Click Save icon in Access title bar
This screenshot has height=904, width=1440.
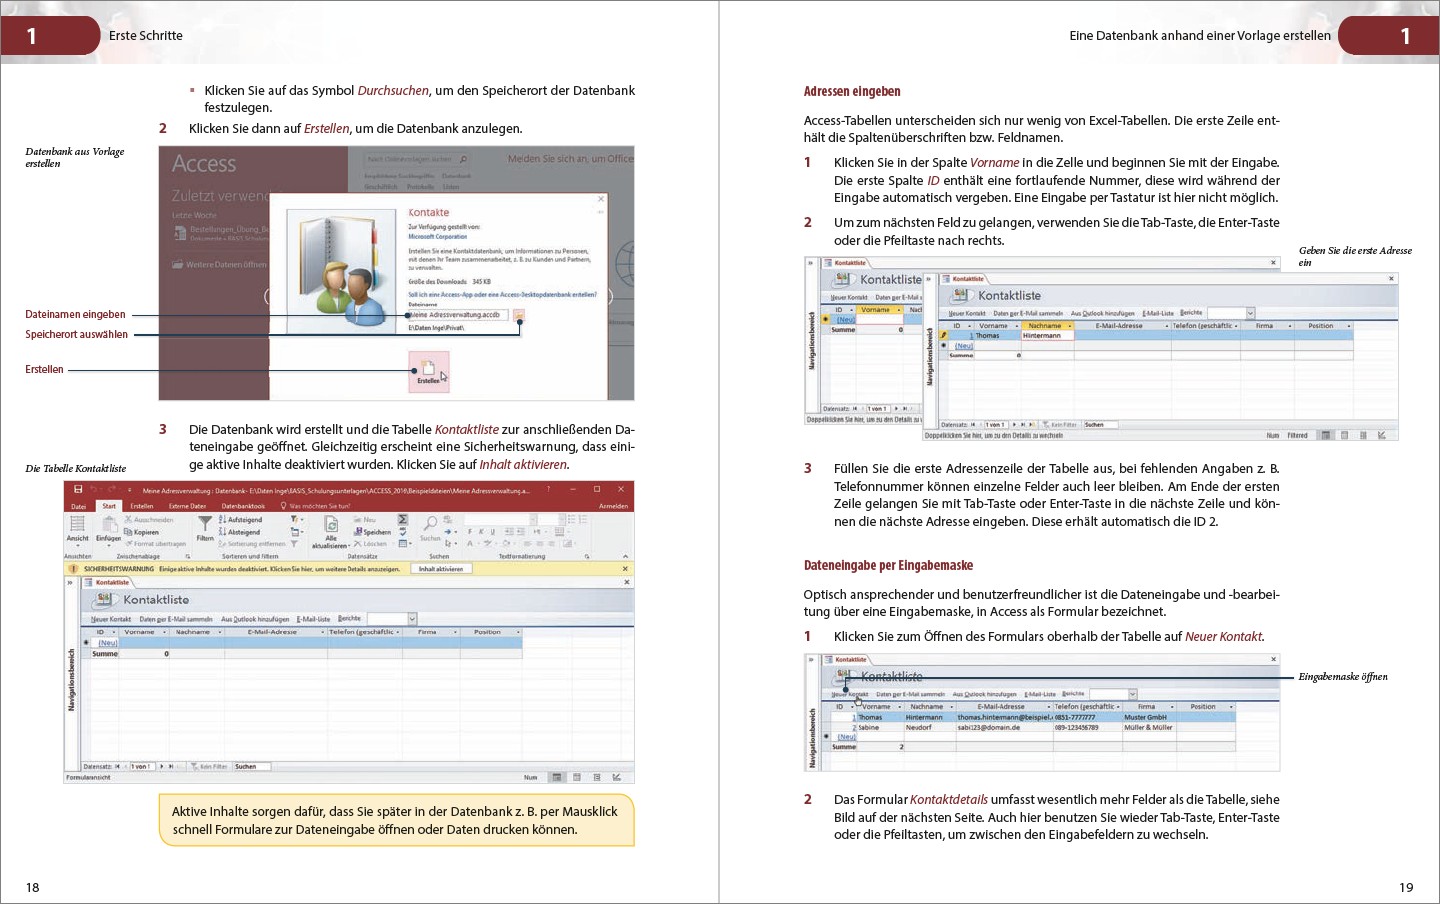click(x=78, y=490)
